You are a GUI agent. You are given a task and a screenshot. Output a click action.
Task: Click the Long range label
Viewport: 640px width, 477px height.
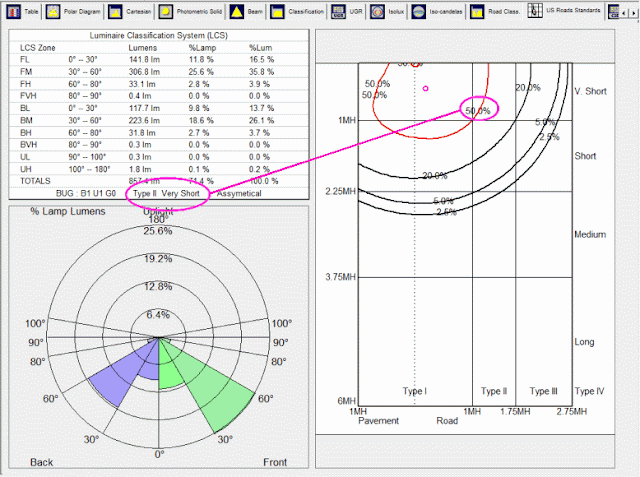coord(584,342)
